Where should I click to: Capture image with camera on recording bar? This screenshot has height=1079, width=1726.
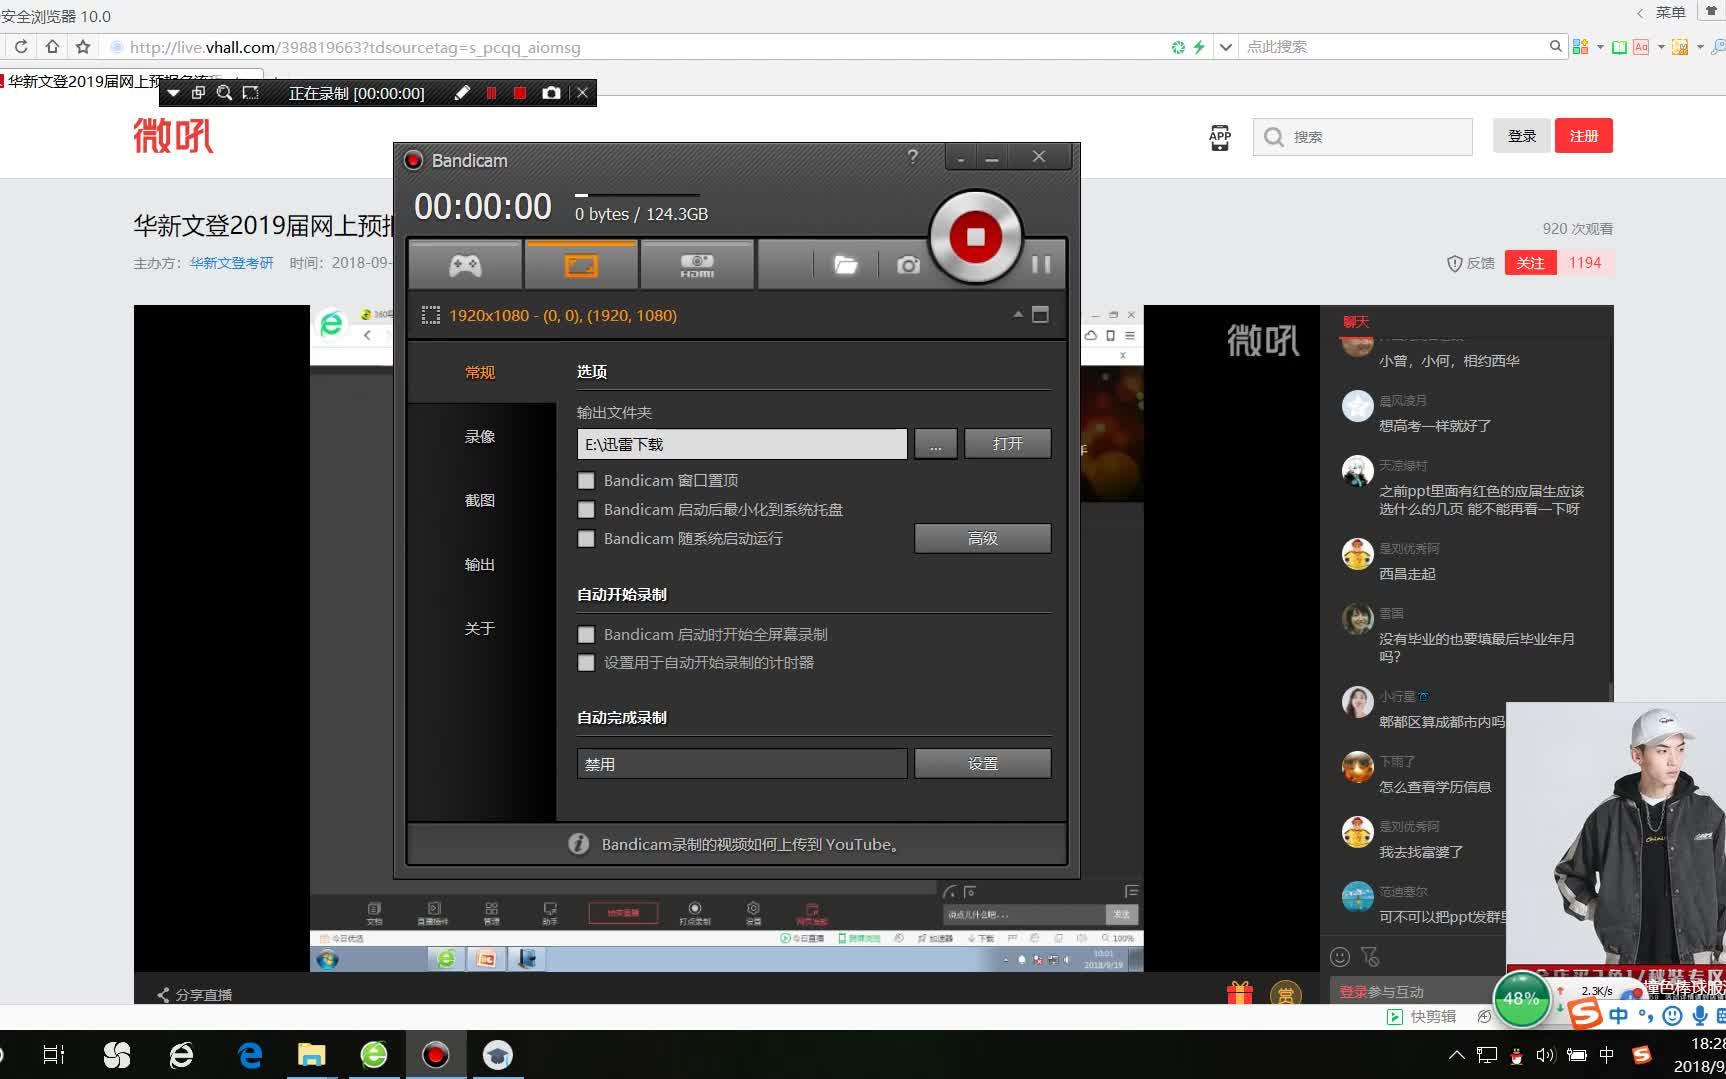[x=551, y=93]
